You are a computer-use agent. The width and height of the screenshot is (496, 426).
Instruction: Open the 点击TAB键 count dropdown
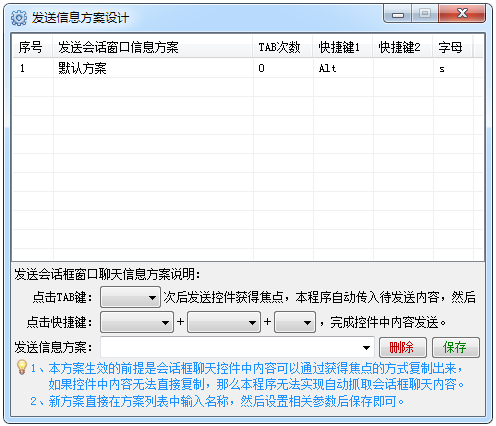(130, 297)
